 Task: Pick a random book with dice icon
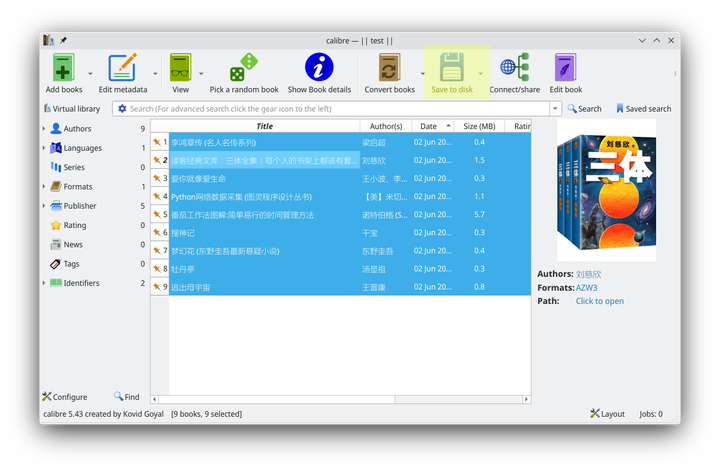[244, 68]
